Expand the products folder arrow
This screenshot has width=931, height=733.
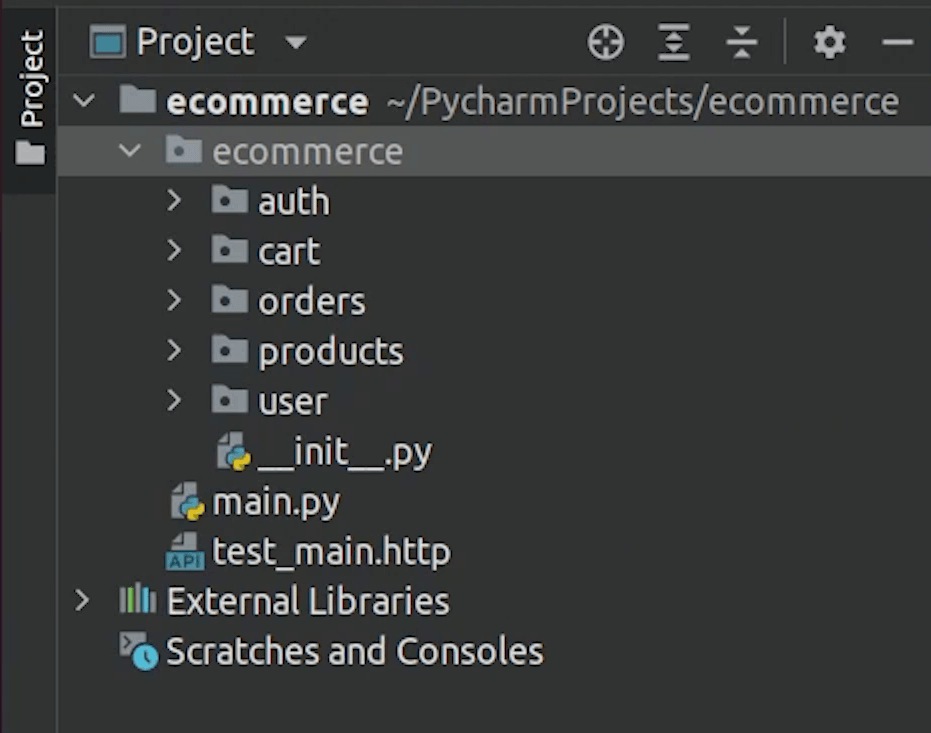pyautogui.click(x=175, y=351)
